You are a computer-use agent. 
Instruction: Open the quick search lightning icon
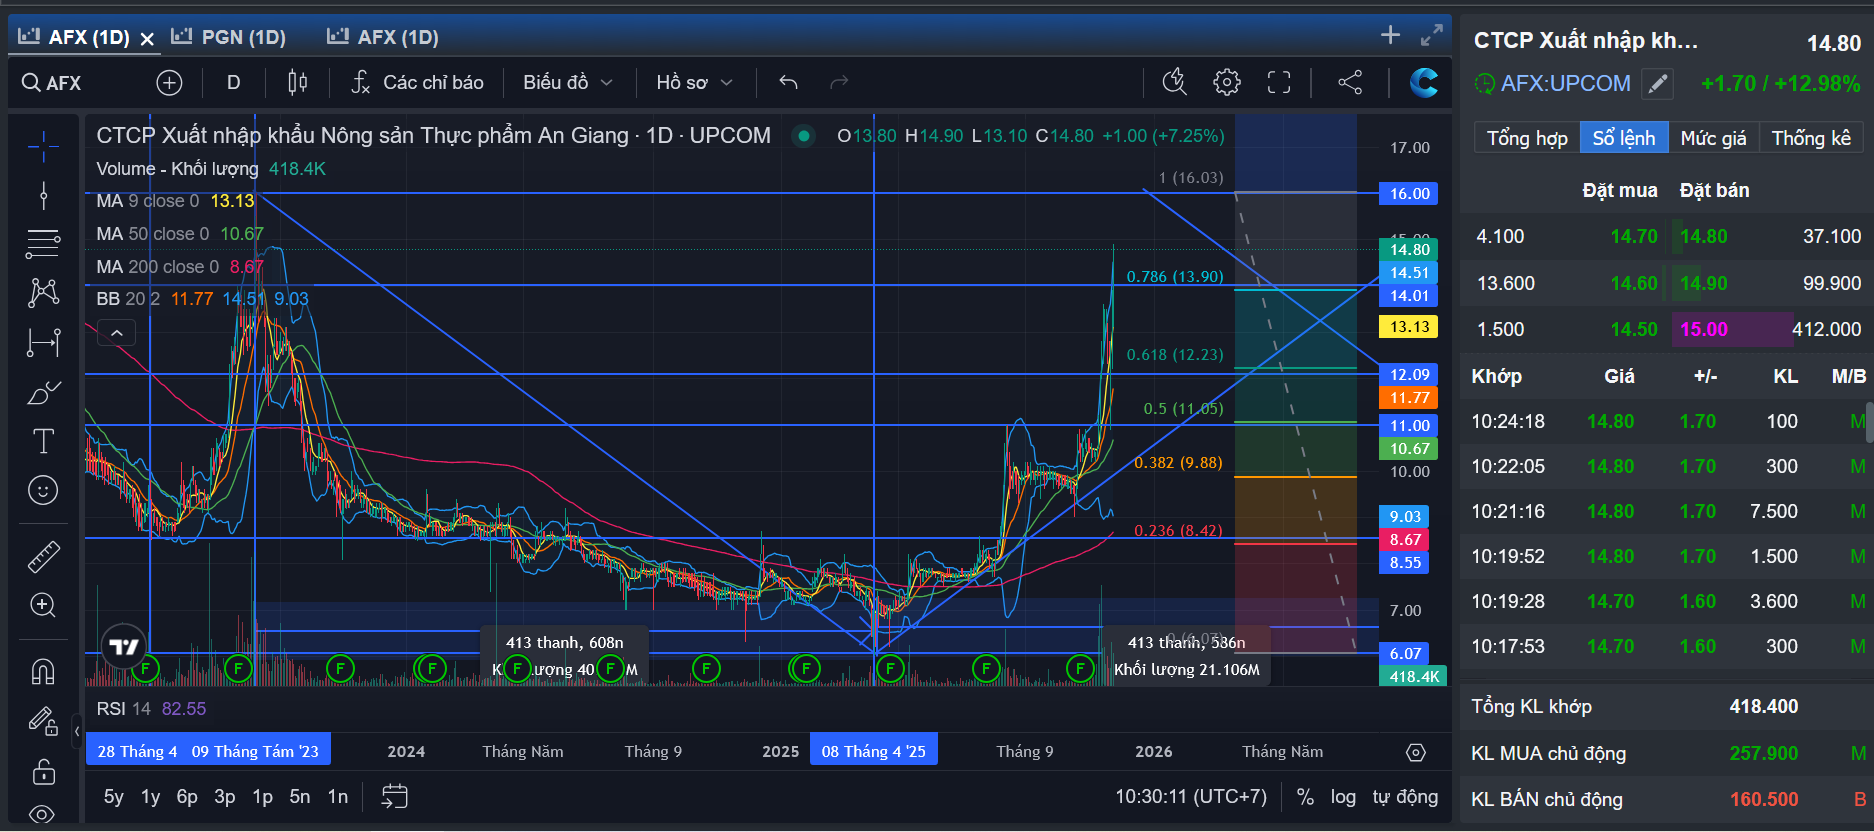click(1174, 82)
